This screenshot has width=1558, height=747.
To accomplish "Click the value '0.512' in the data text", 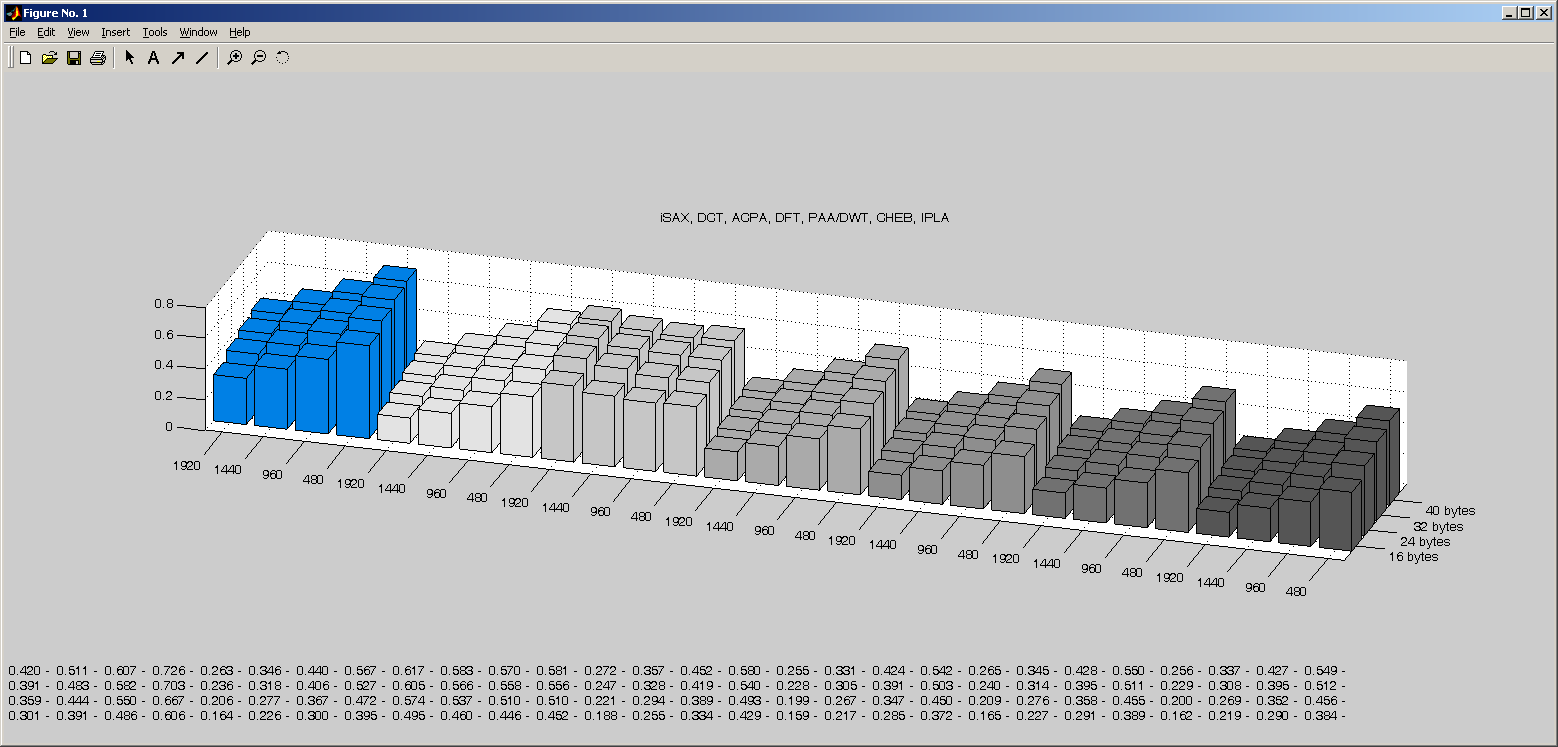I will coord(1321,685).
